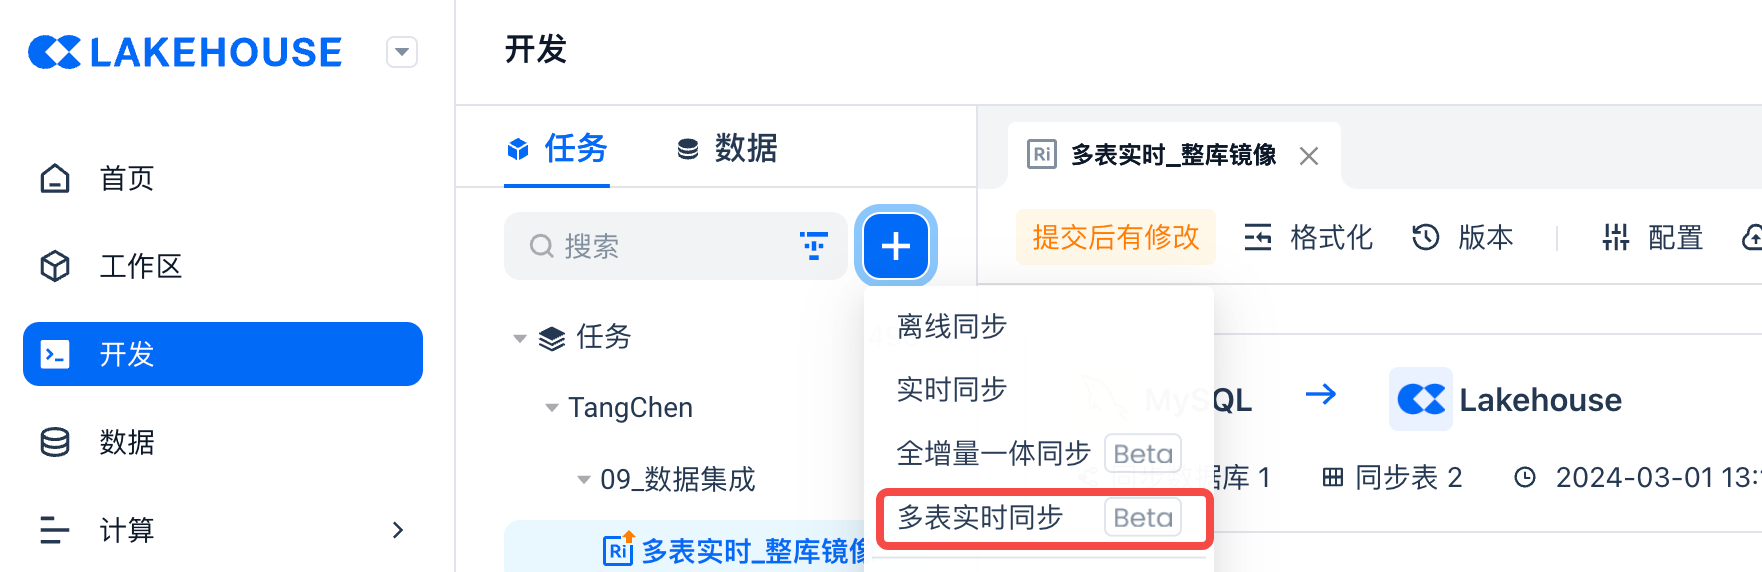Choose 全增量一体同步 menu option
This screenshot has width=1762, height=572.
tap(993, 454)
